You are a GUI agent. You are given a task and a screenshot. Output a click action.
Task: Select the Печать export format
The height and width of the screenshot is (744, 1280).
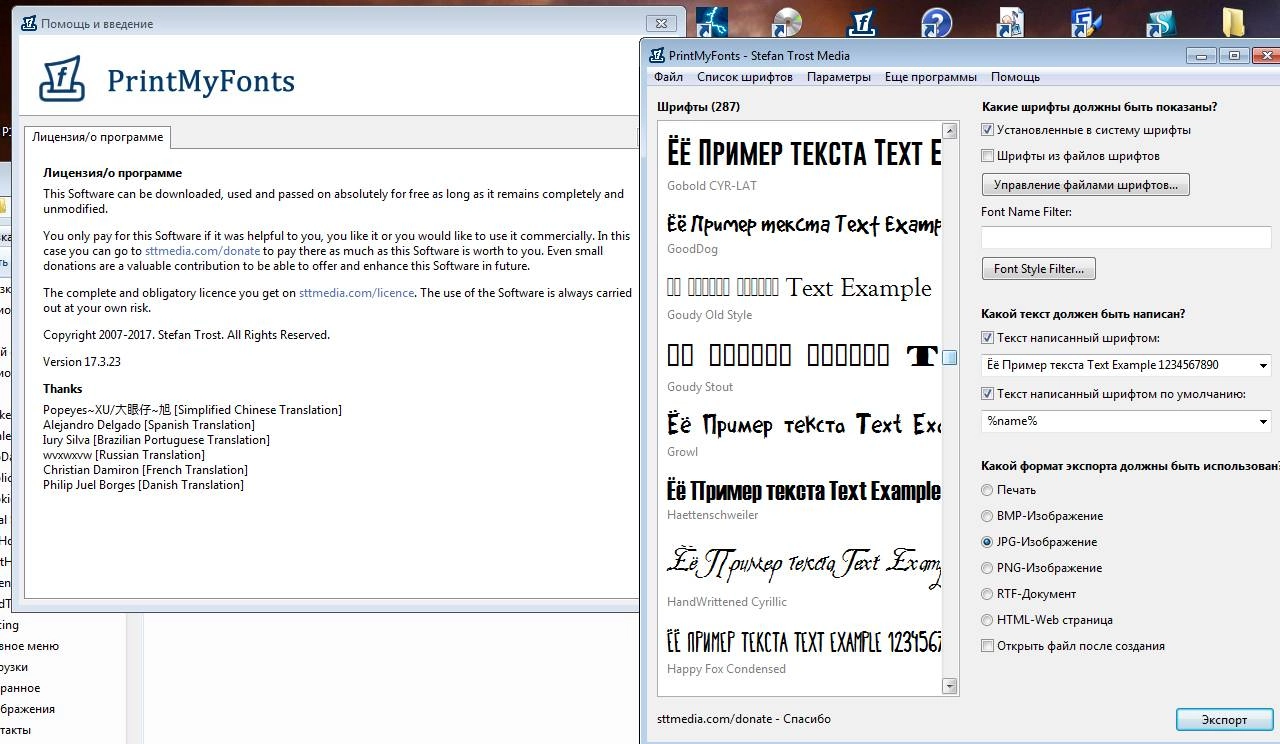click(x=987, y=490)
